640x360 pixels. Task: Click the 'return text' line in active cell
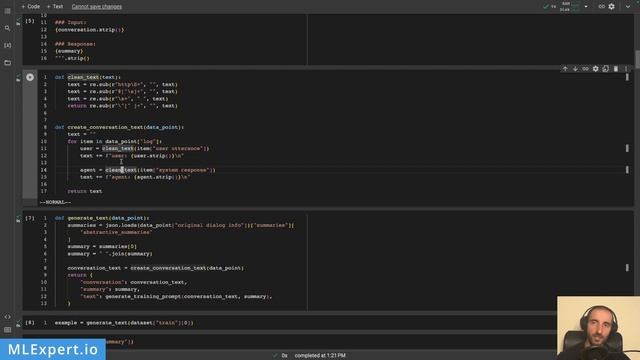(x=84, y=191)
